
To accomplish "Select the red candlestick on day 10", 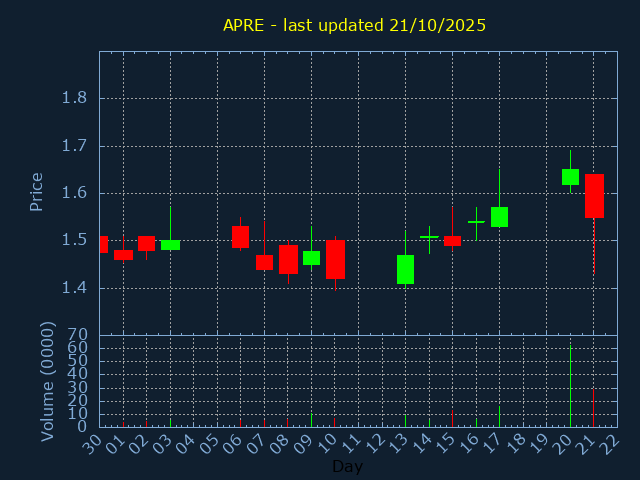I will click(x=335, y=259).
